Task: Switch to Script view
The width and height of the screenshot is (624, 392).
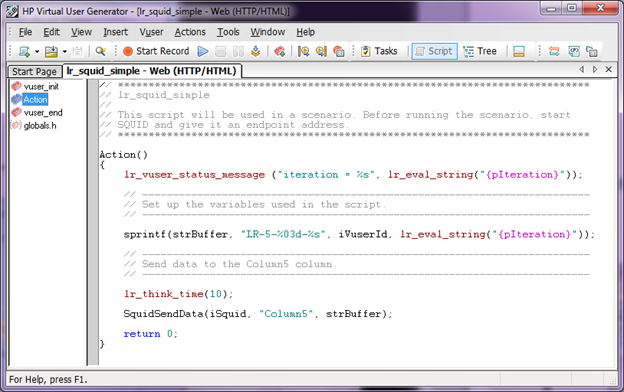Action: [434, 51]
